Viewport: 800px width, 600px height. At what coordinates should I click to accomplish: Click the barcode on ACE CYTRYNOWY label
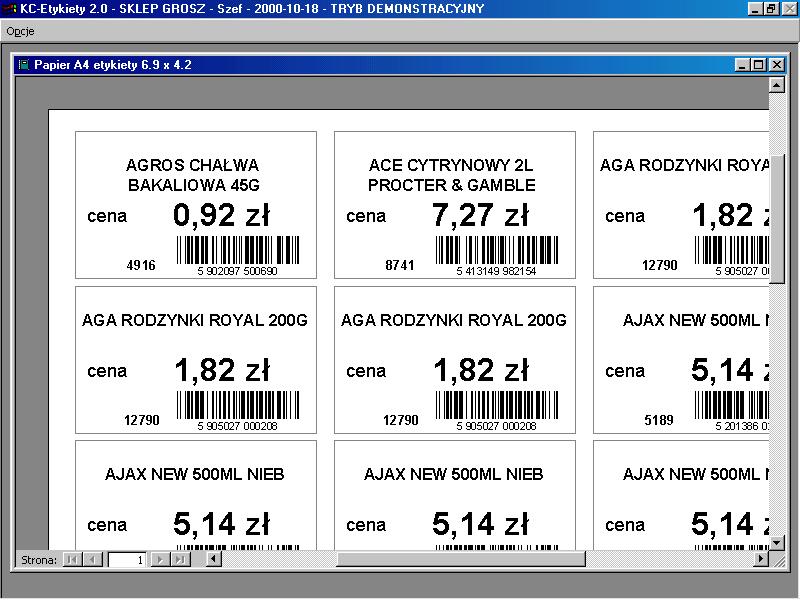496,250
